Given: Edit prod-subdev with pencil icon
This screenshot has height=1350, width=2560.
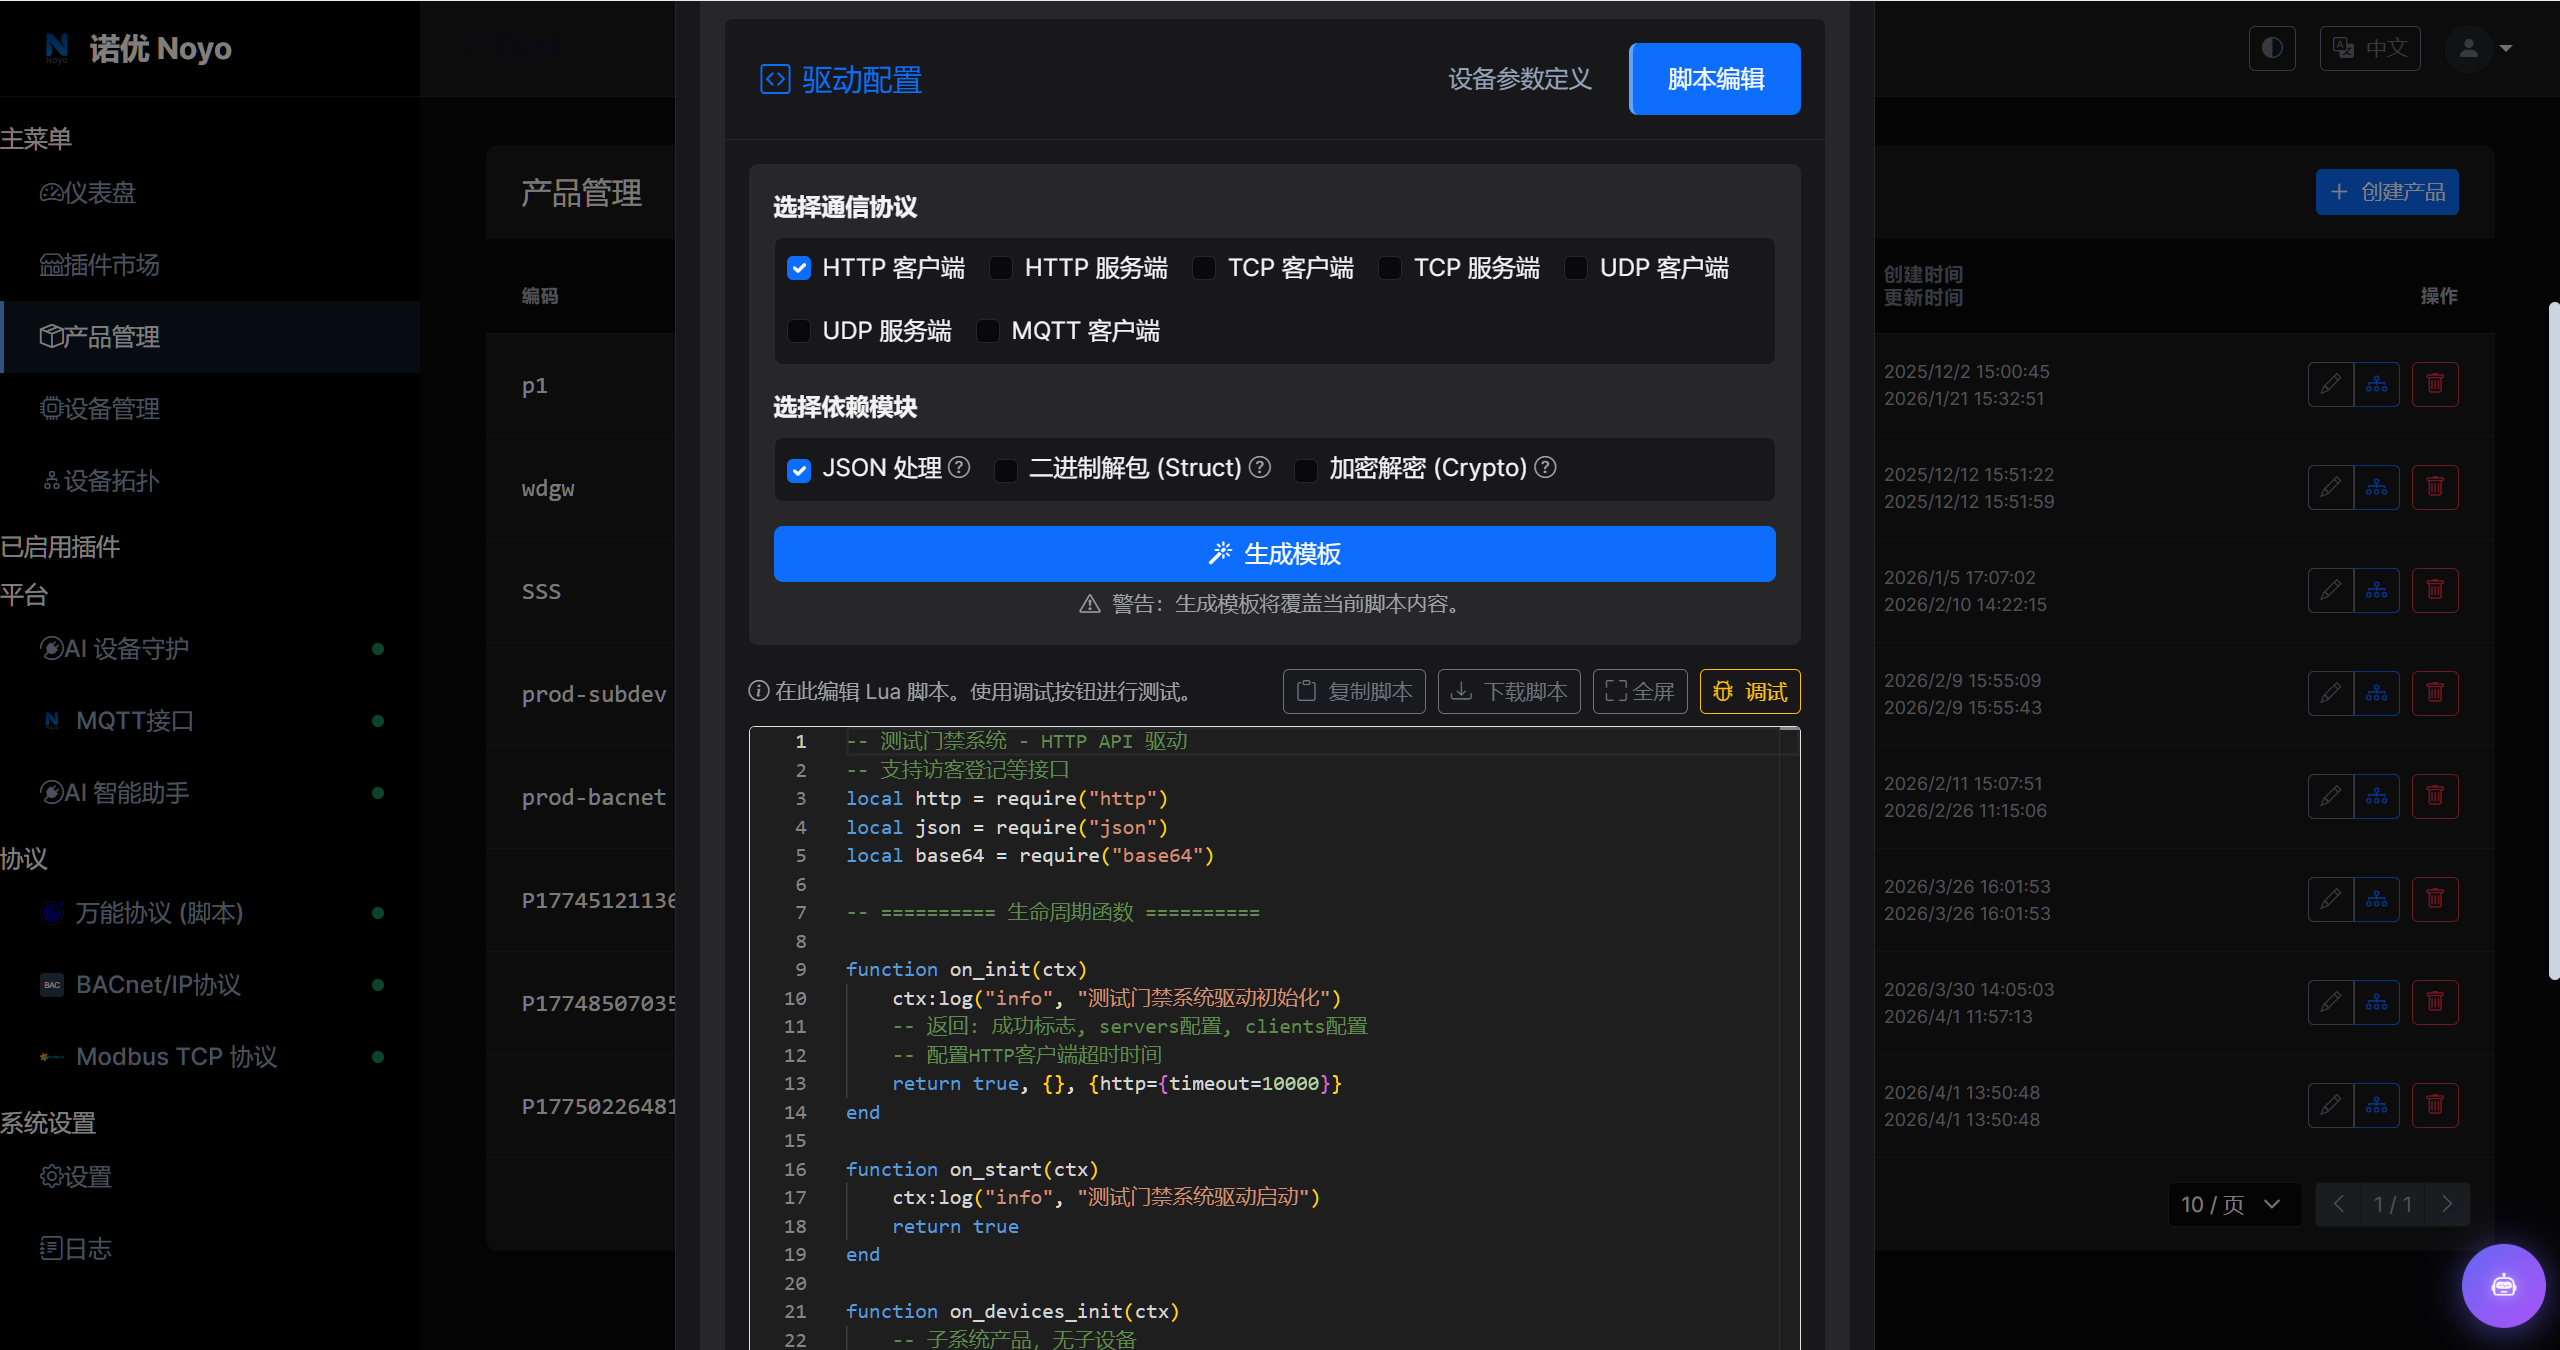Looking at the screenshot, I should (x=2331, y=693).
